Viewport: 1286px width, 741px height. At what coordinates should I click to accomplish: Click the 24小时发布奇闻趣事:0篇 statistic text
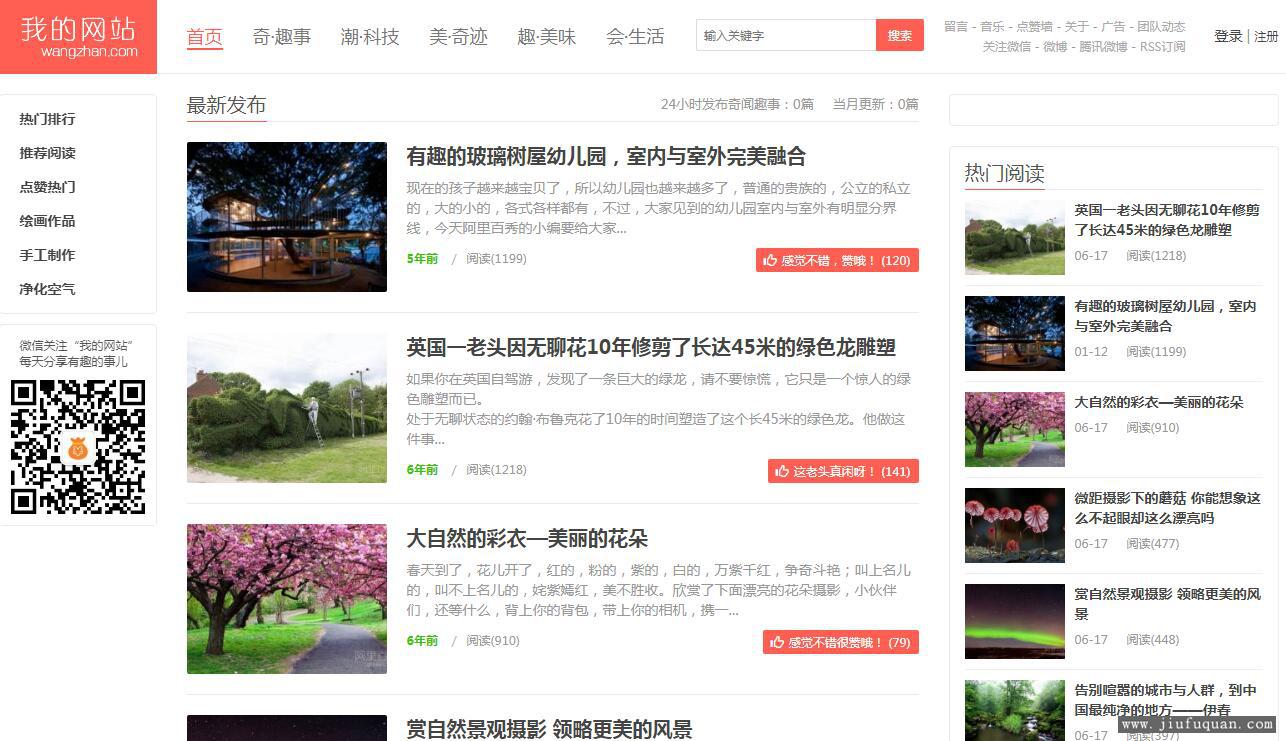pyautogui.click(x=737, y=104)
